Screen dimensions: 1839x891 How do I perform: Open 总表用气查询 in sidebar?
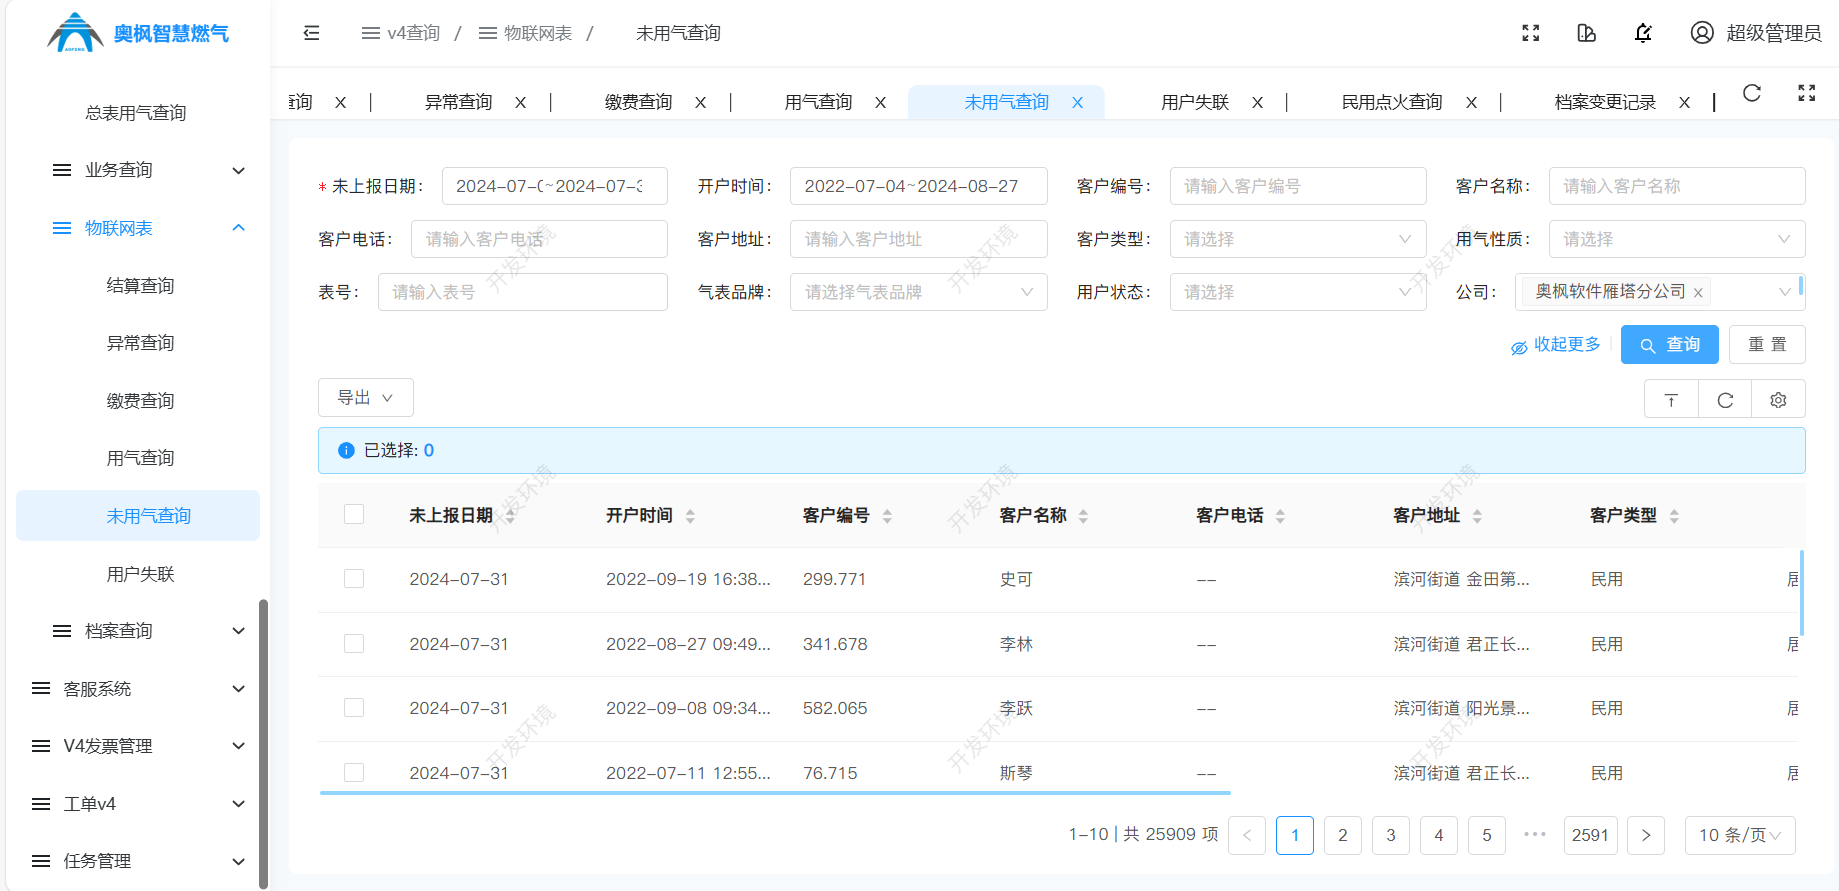pos(136,113)
